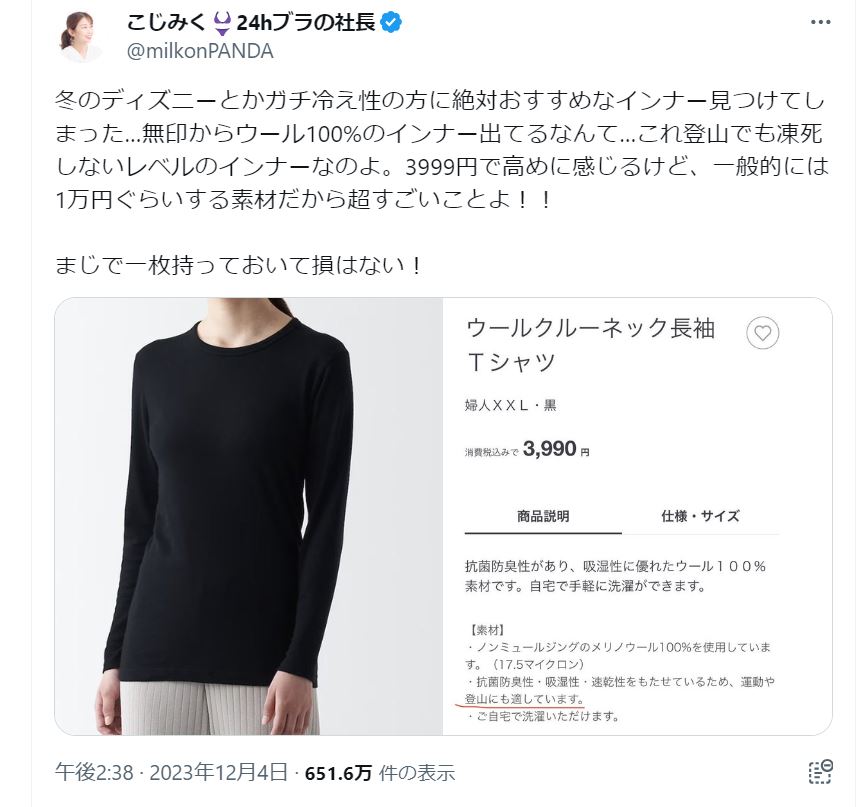Image resolution: width=863 pixels, height=807 pixels.
Task: Open the black wool shirt product image
Action: [249, 516]
